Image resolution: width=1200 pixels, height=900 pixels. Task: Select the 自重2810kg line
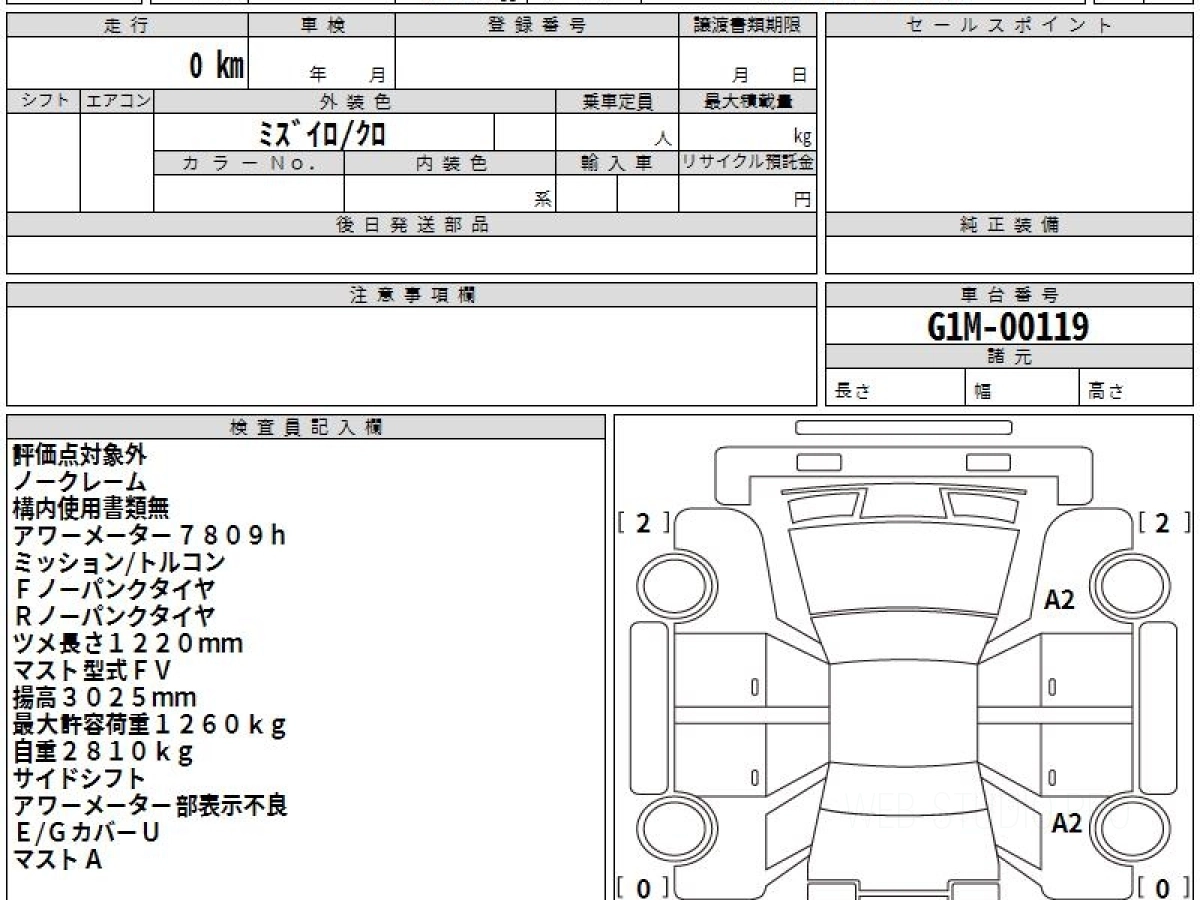click(102, 751)
